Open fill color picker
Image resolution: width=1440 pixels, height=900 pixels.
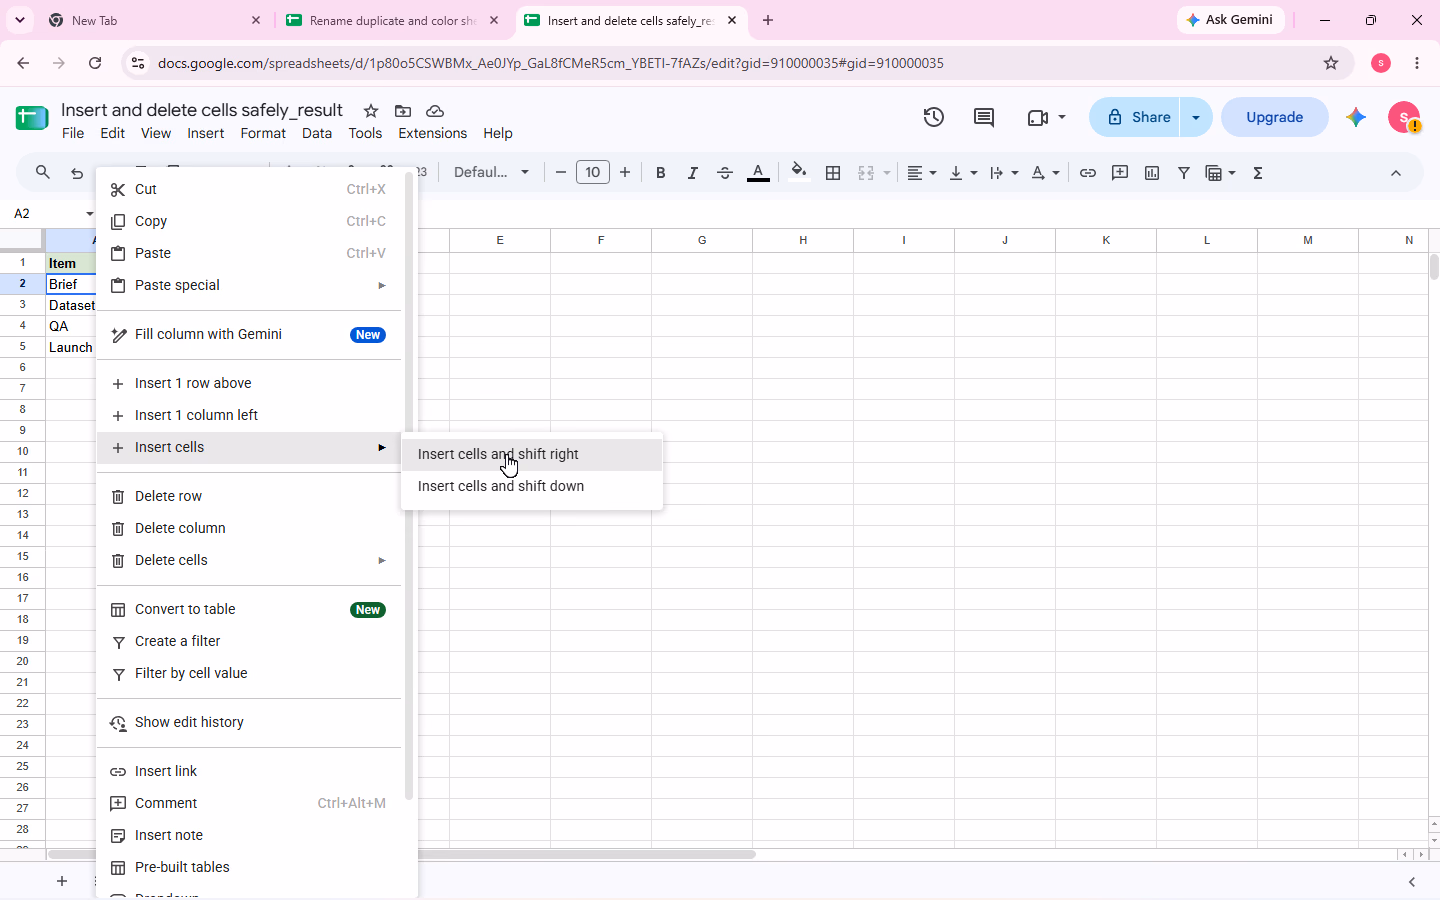(x=799, y=173)
